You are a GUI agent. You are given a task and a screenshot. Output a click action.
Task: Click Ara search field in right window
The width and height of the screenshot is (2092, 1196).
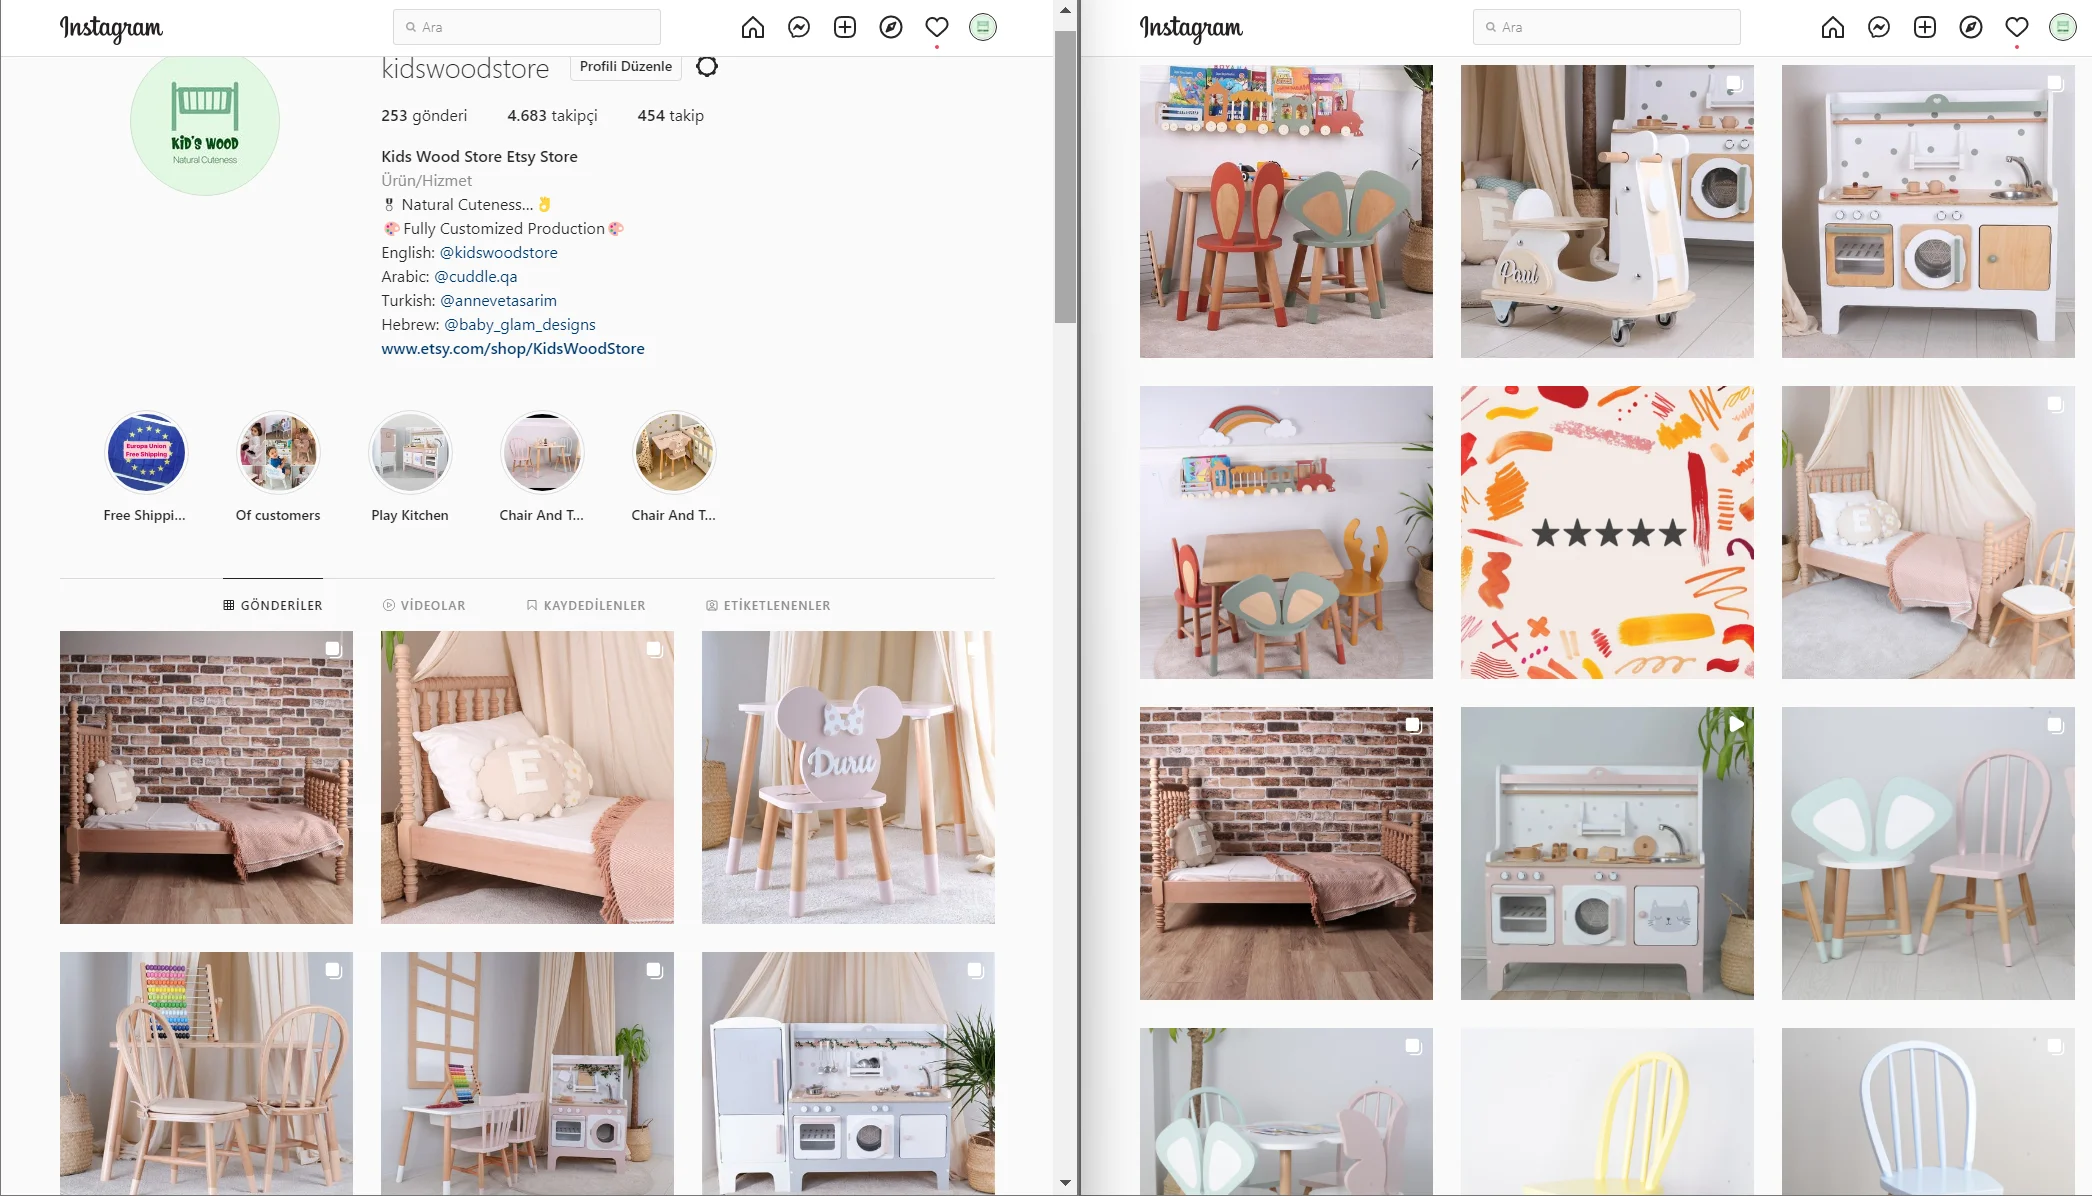[x=1607, y=27]
